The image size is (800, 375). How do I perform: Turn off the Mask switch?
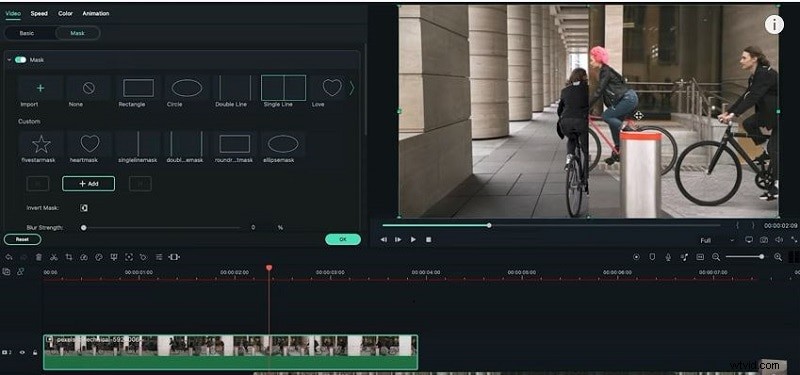20,60
